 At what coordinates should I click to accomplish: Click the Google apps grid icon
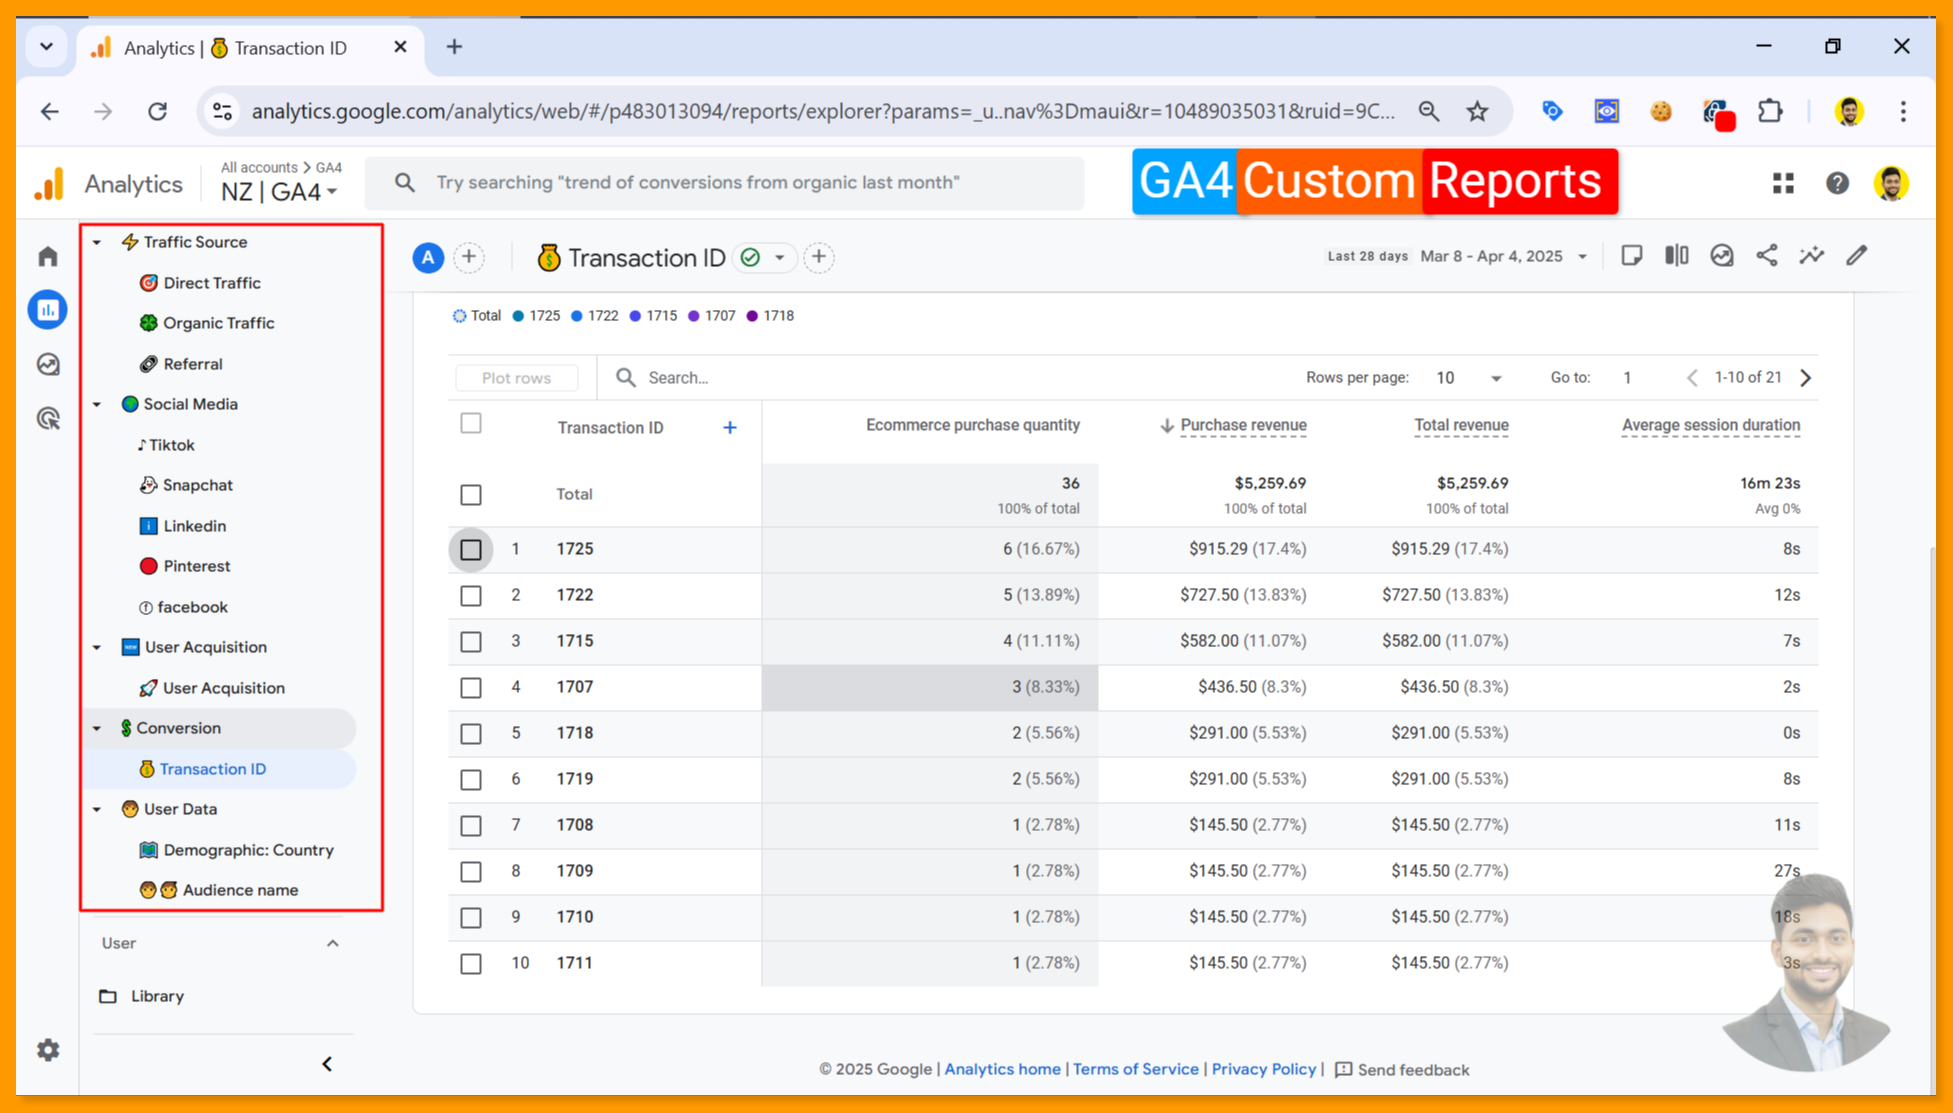pyautogui.click(x=1783, y=183)
